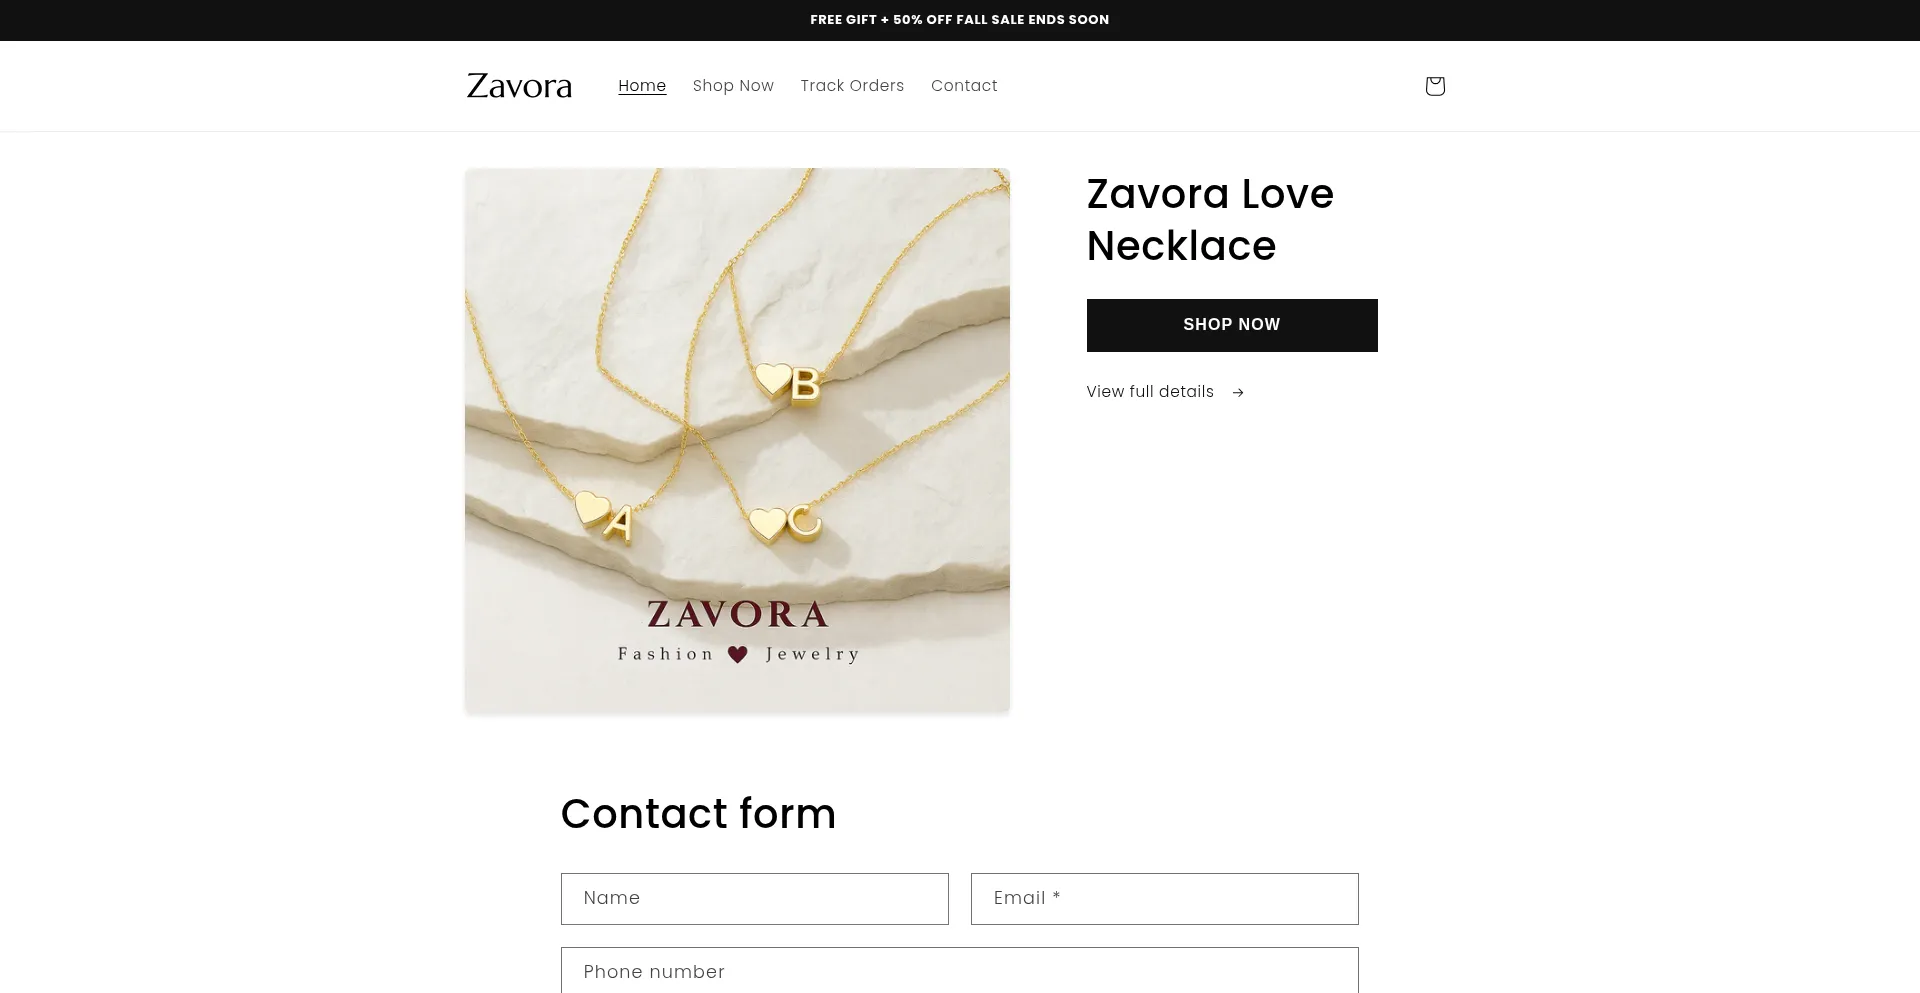This screenshot has width=1920, height=993.
Task: Go to the Home menu item
Action: coord(642,86)
